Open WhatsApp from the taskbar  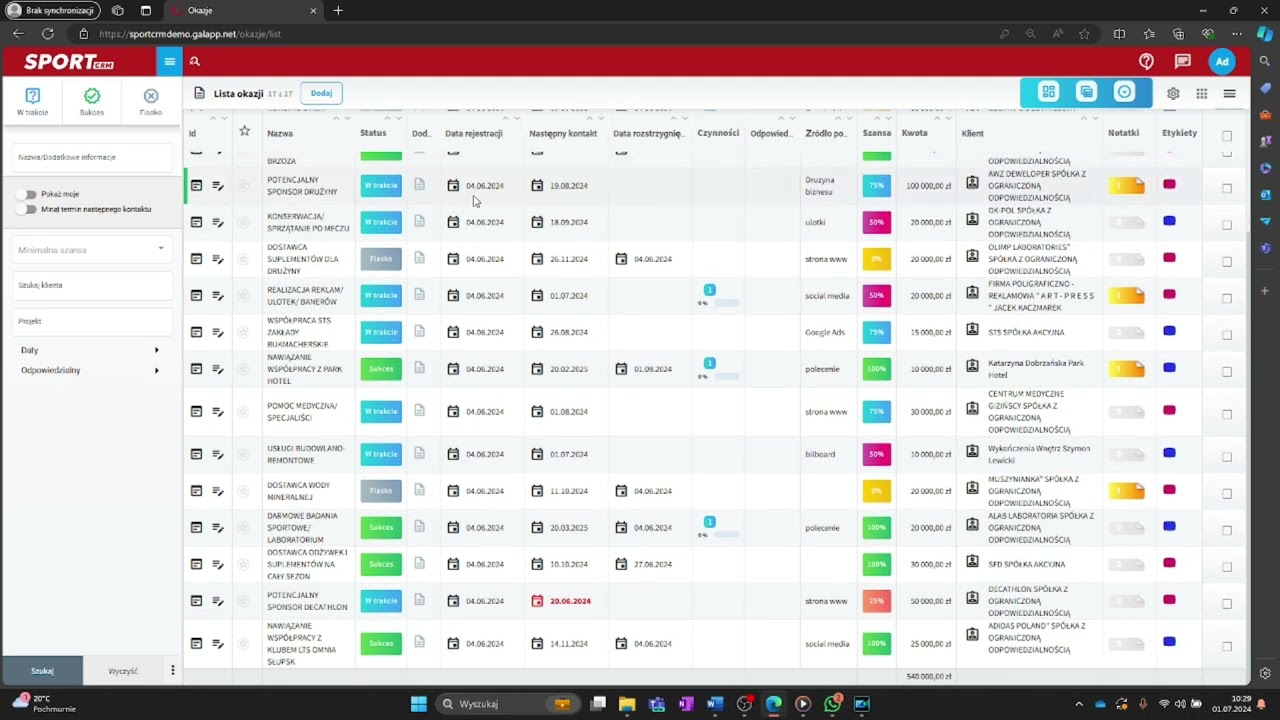point(832,704)
